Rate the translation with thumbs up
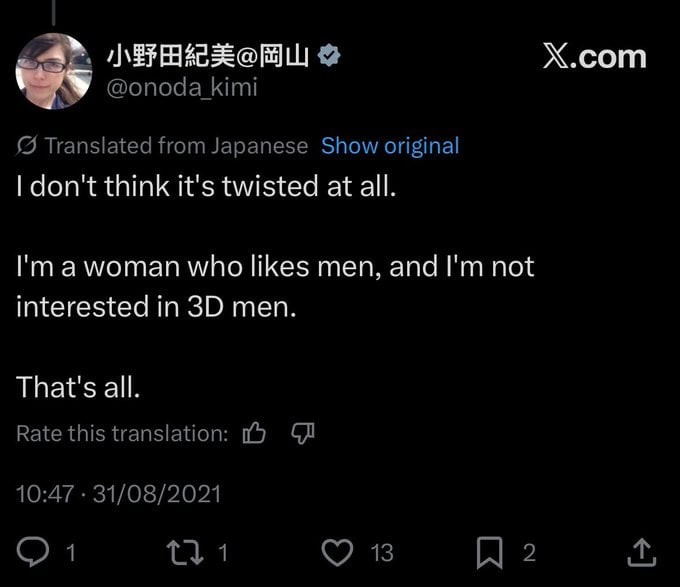 [254, 434]
